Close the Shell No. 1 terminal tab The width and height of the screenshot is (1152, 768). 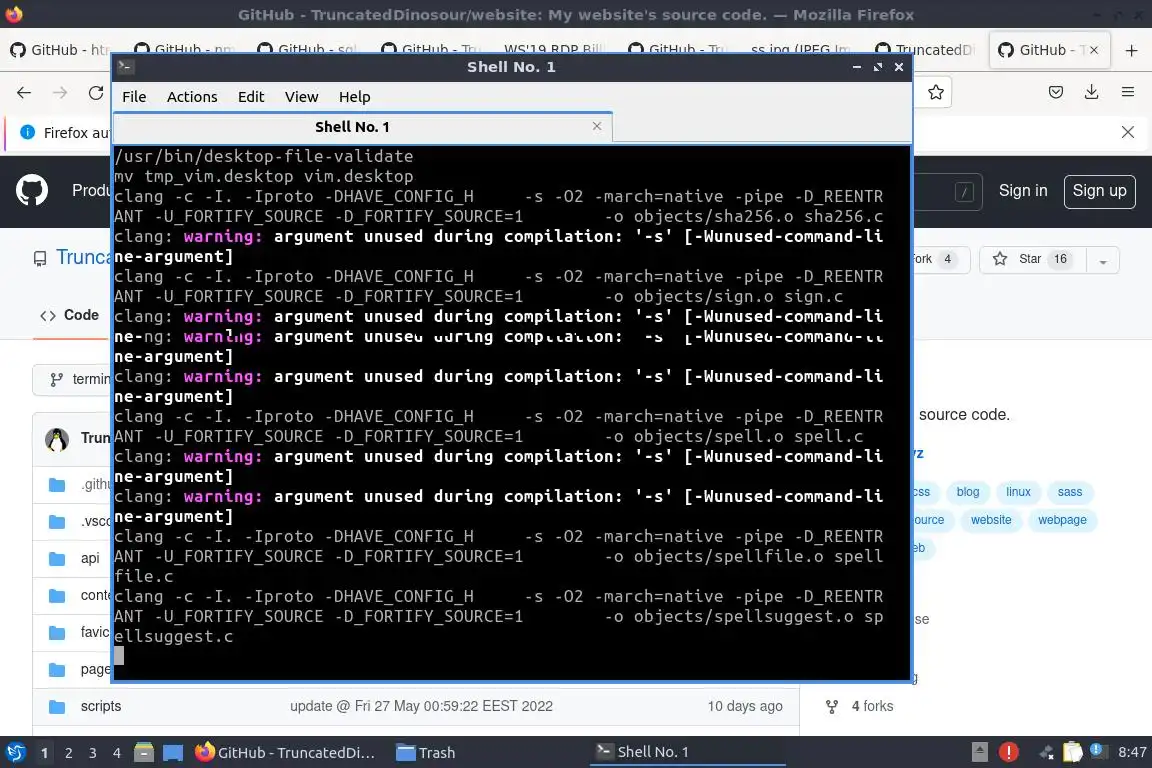tap(597, 126)
